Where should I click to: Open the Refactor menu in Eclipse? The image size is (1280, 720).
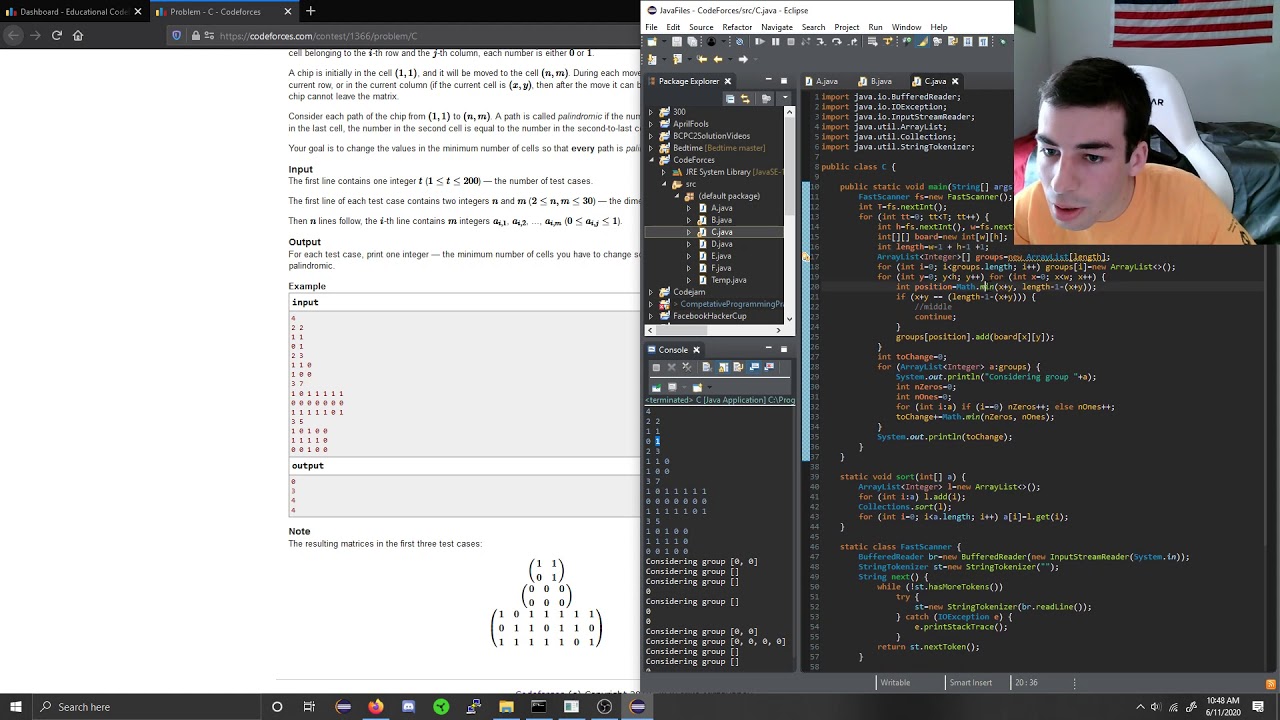pos(737,27)
